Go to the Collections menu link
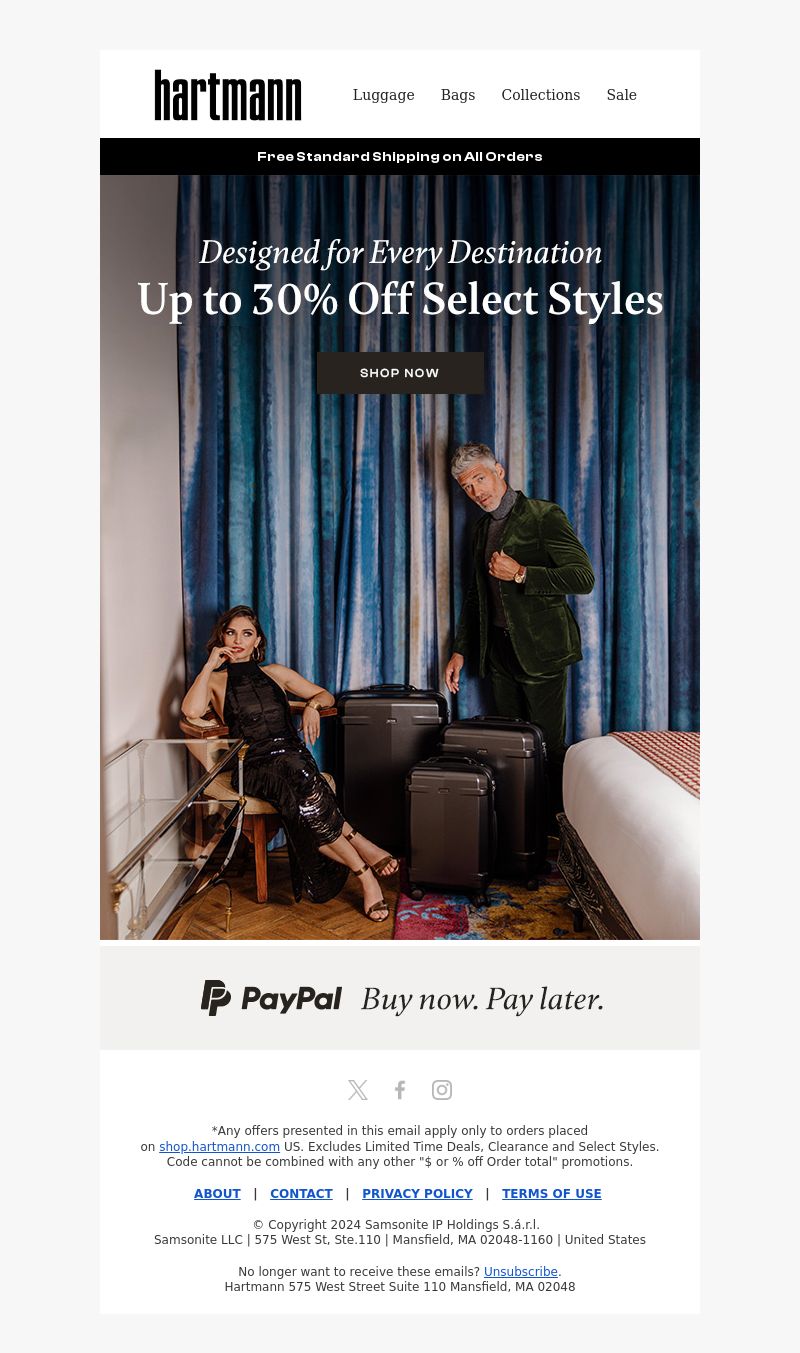Image resolution: width=800 pixels, height=1353 pixels. pyautogui.click(x=541, y=95)
